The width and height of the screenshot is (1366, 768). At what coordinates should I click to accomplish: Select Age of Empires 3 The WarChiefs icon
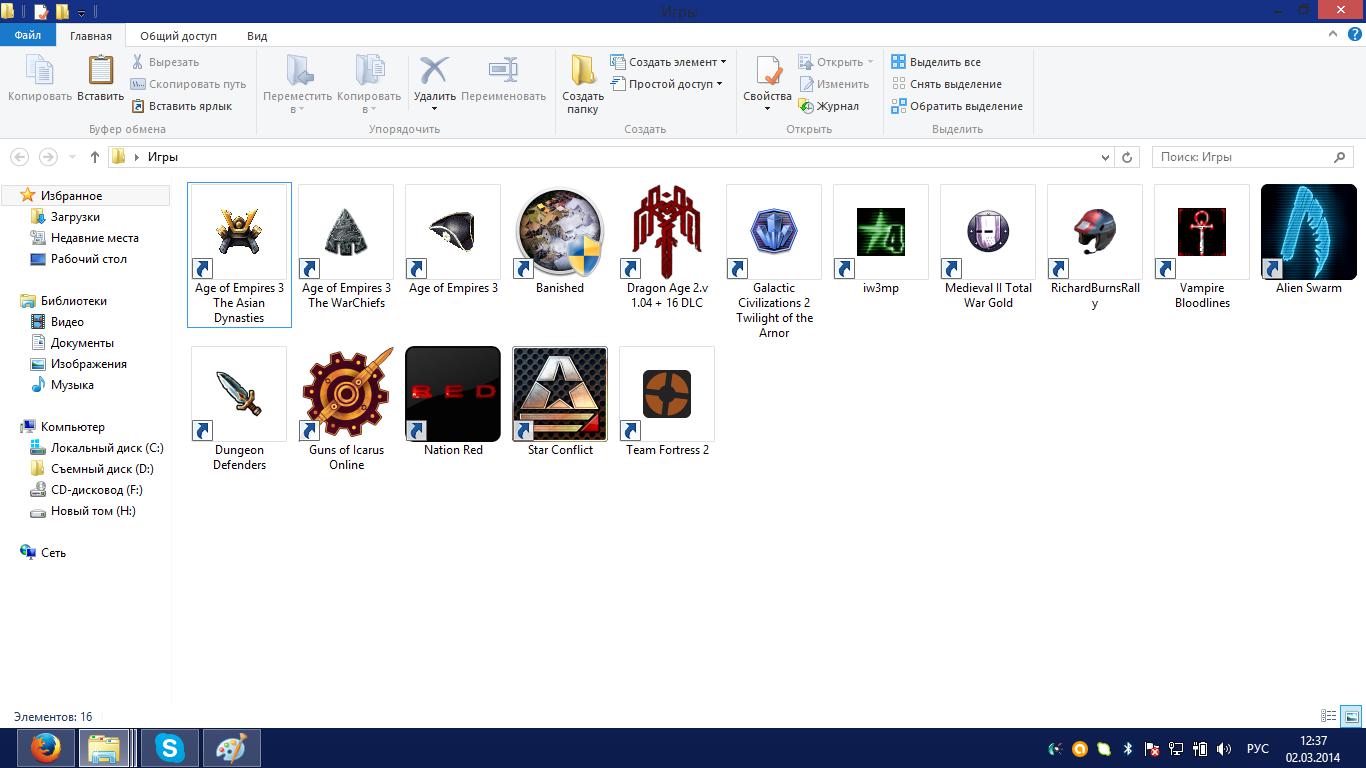coord(346,232)
